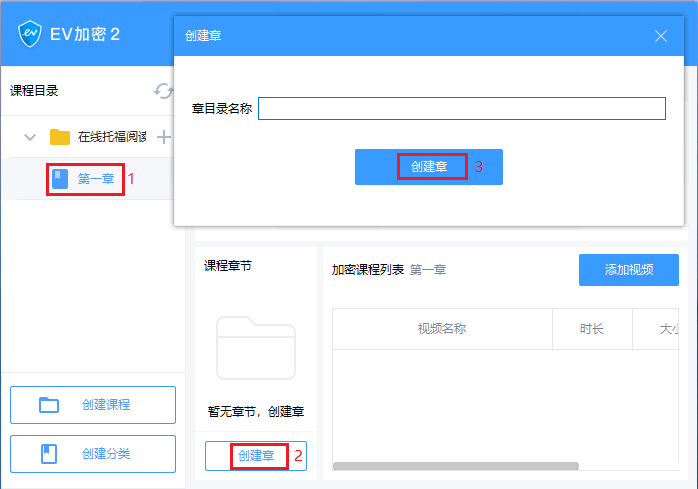Click the 视频名称 column header
The width and height of the screenshot is (698, 489).
pos(442,329)
